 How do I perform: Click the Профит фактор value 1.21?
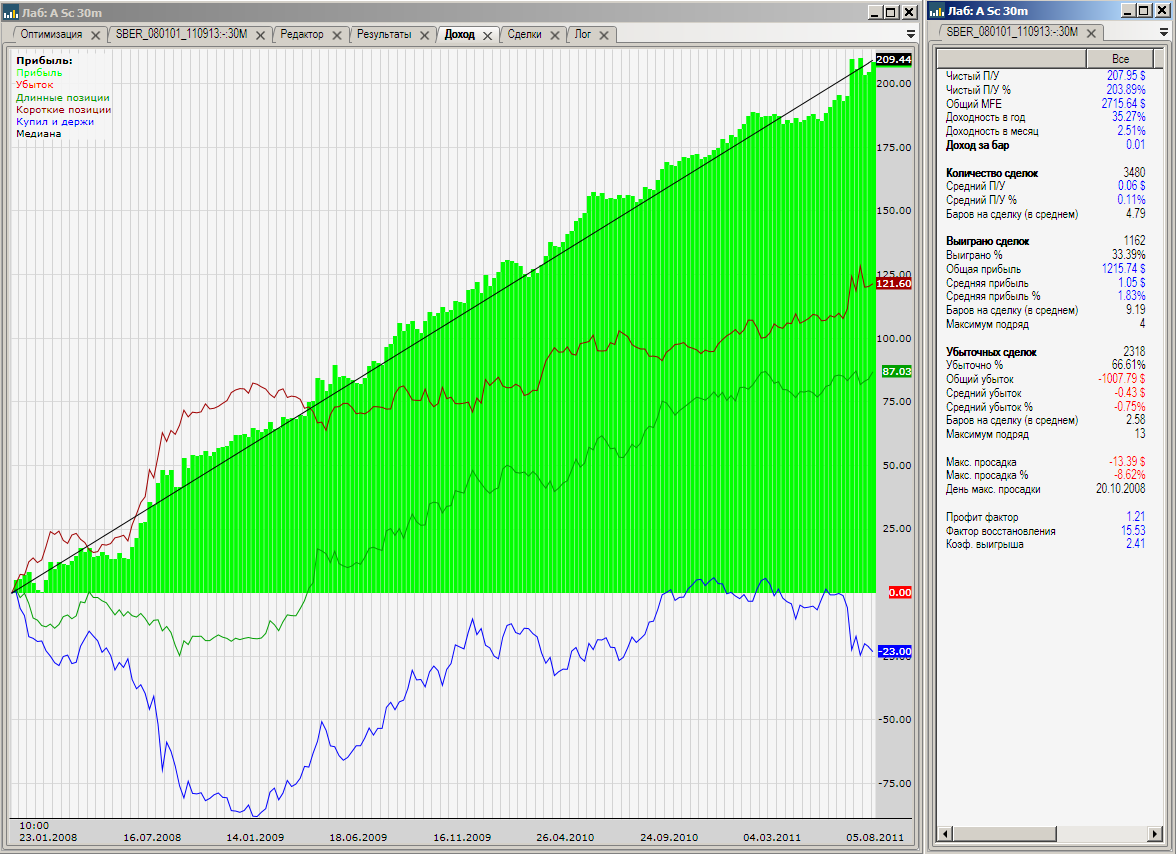1136,517
